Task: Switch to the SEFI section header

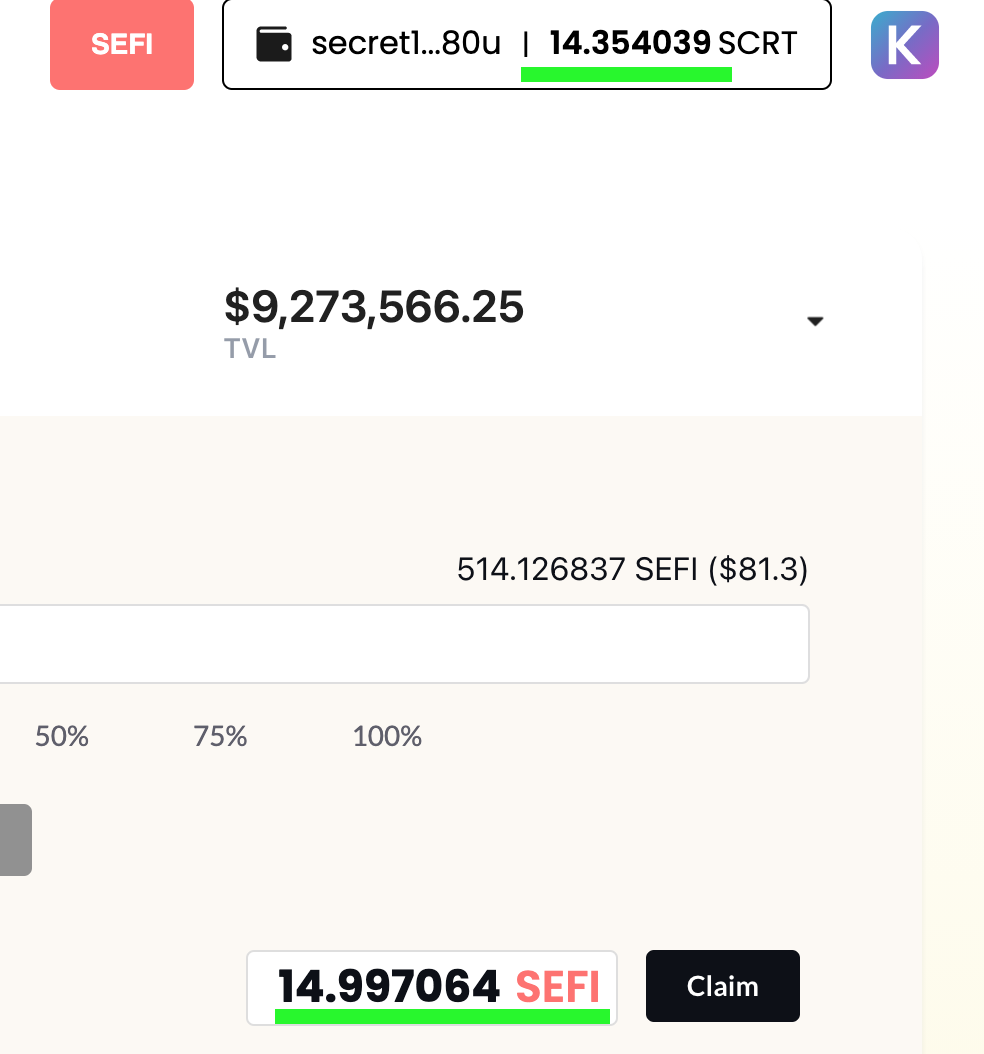Action: point(121,44)
